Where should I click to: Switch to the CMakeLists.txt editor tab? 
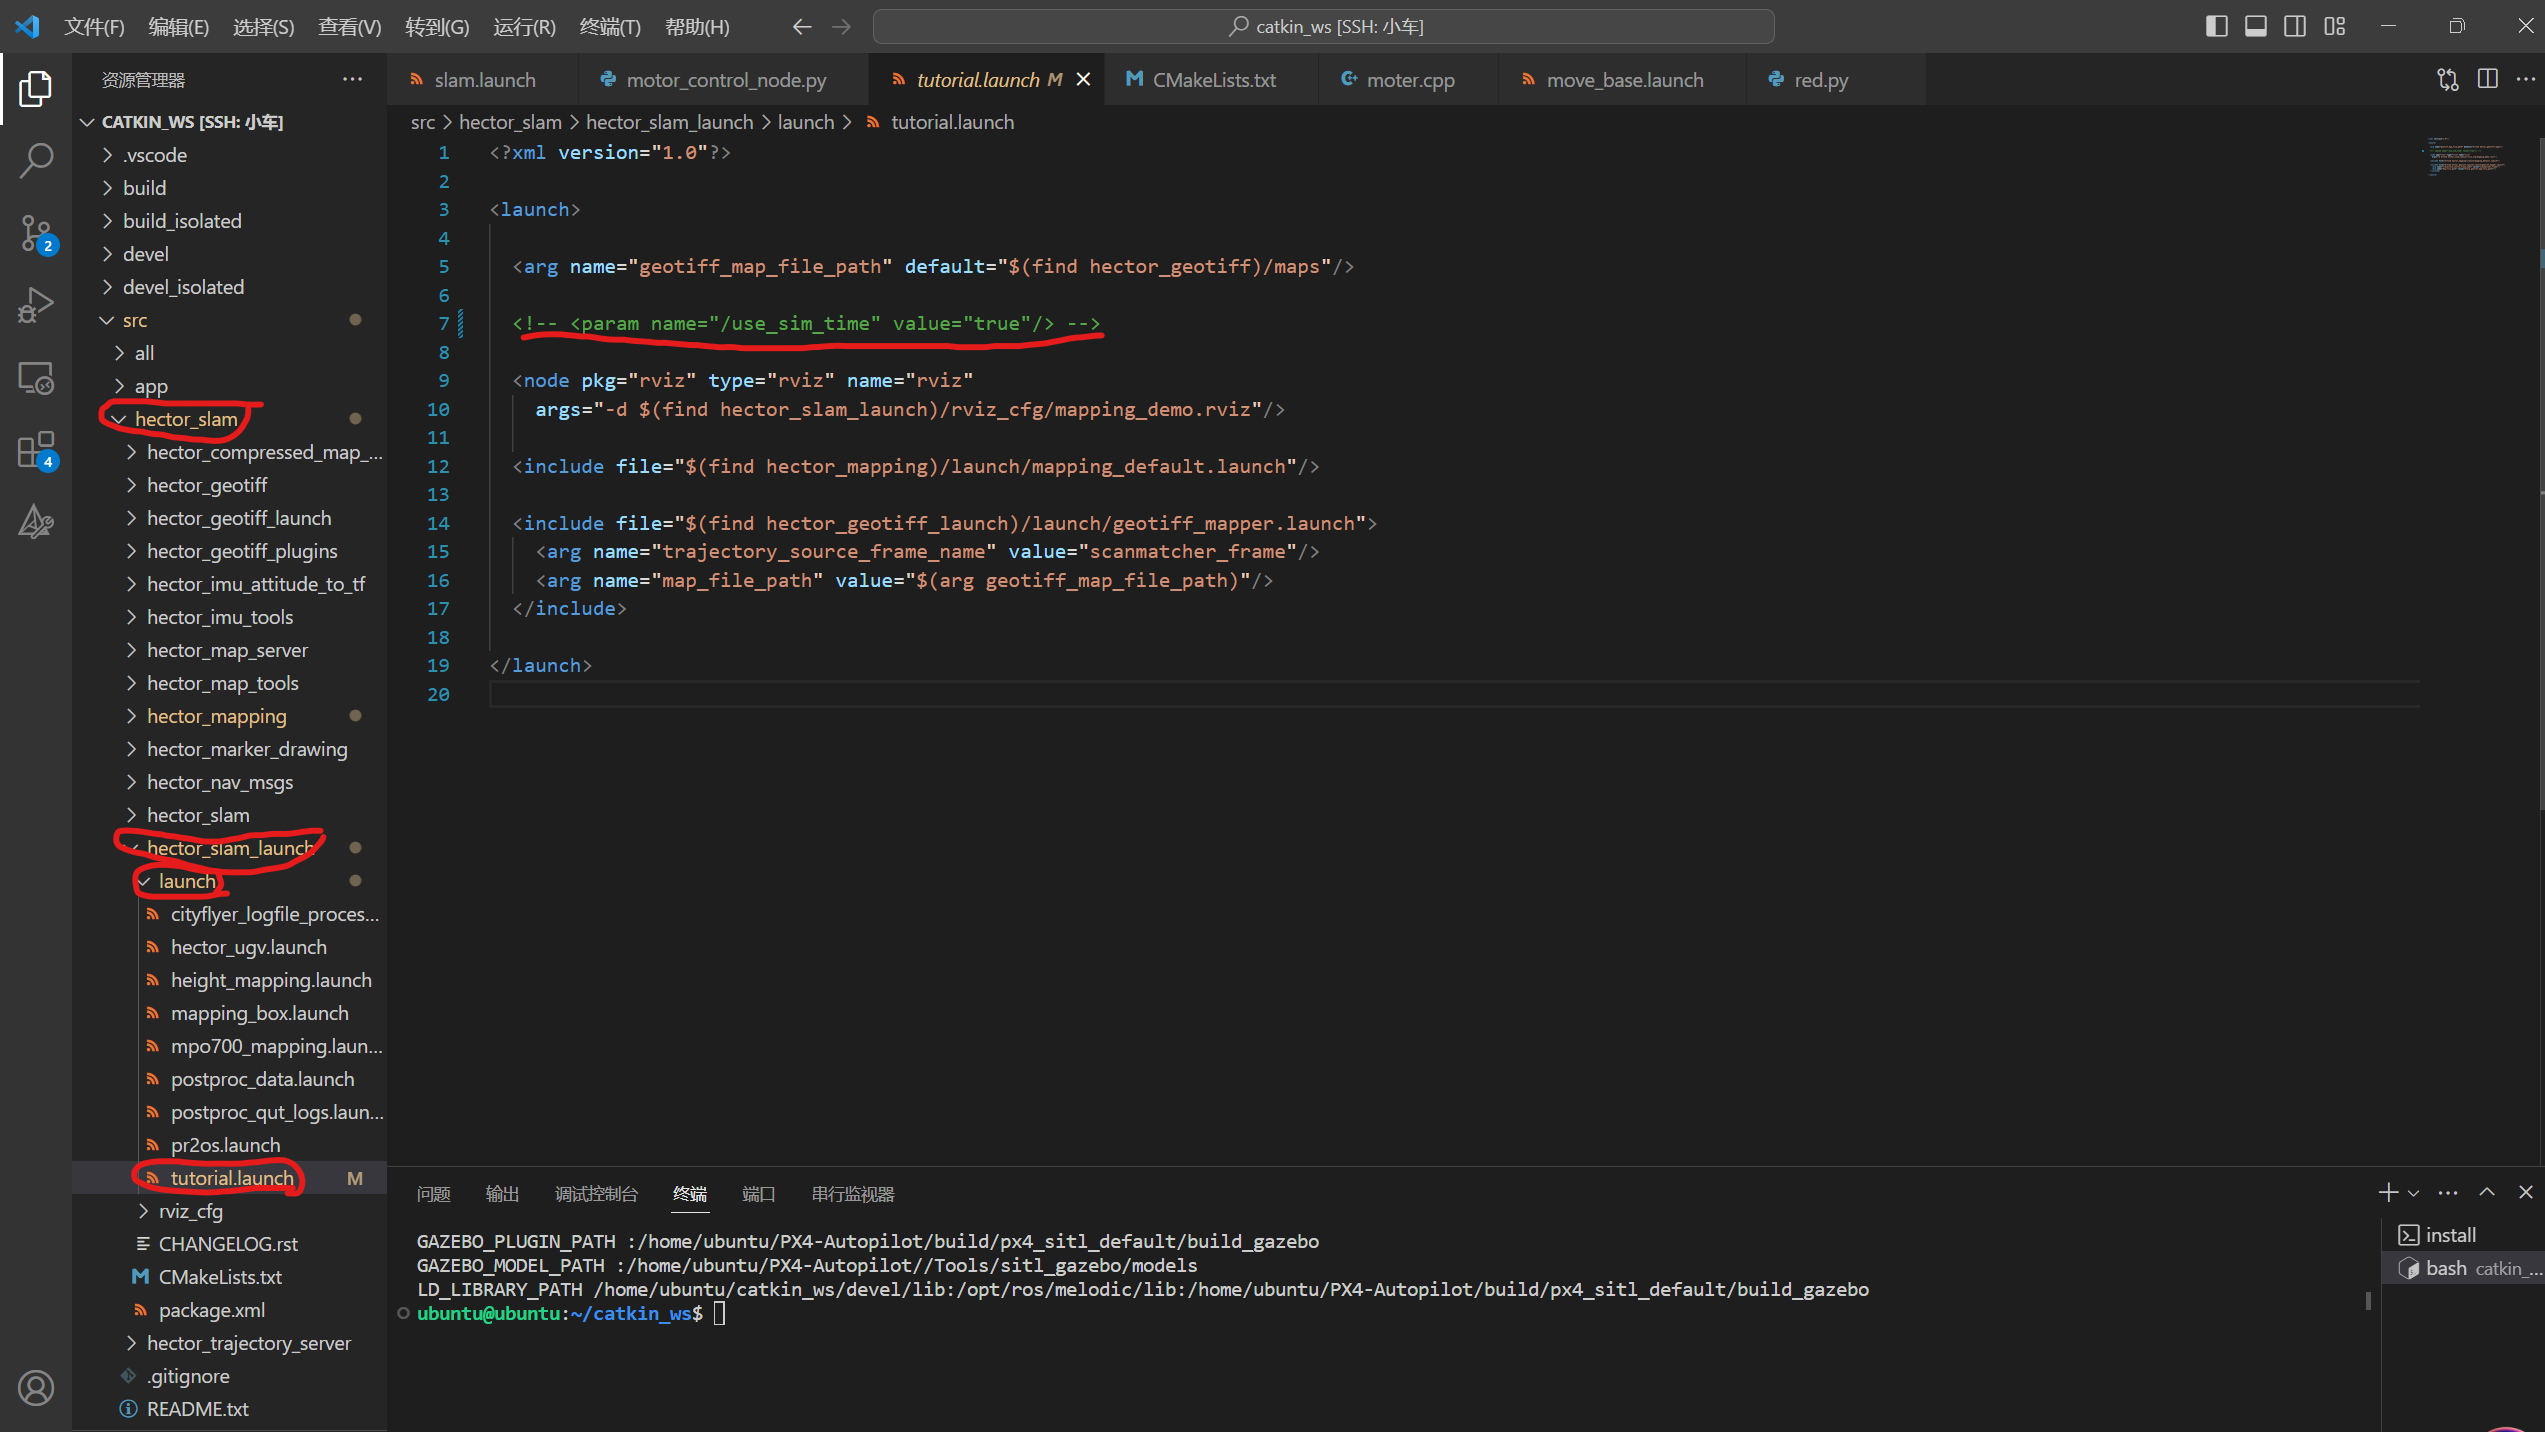1213,80
